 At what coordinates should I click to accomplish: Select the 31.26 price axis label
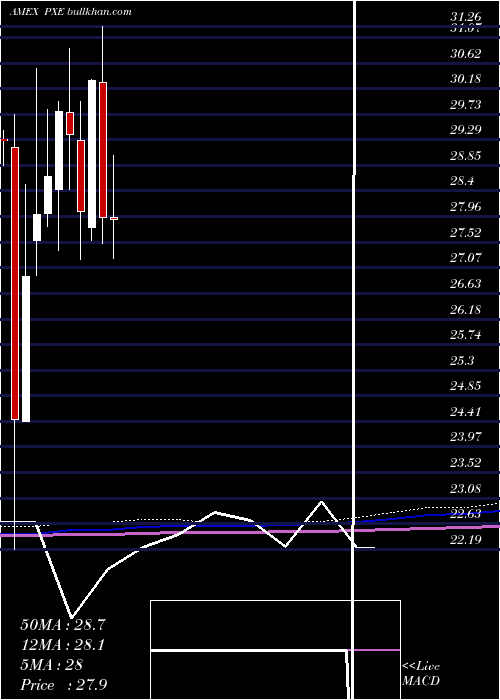[x=466, y=17]
